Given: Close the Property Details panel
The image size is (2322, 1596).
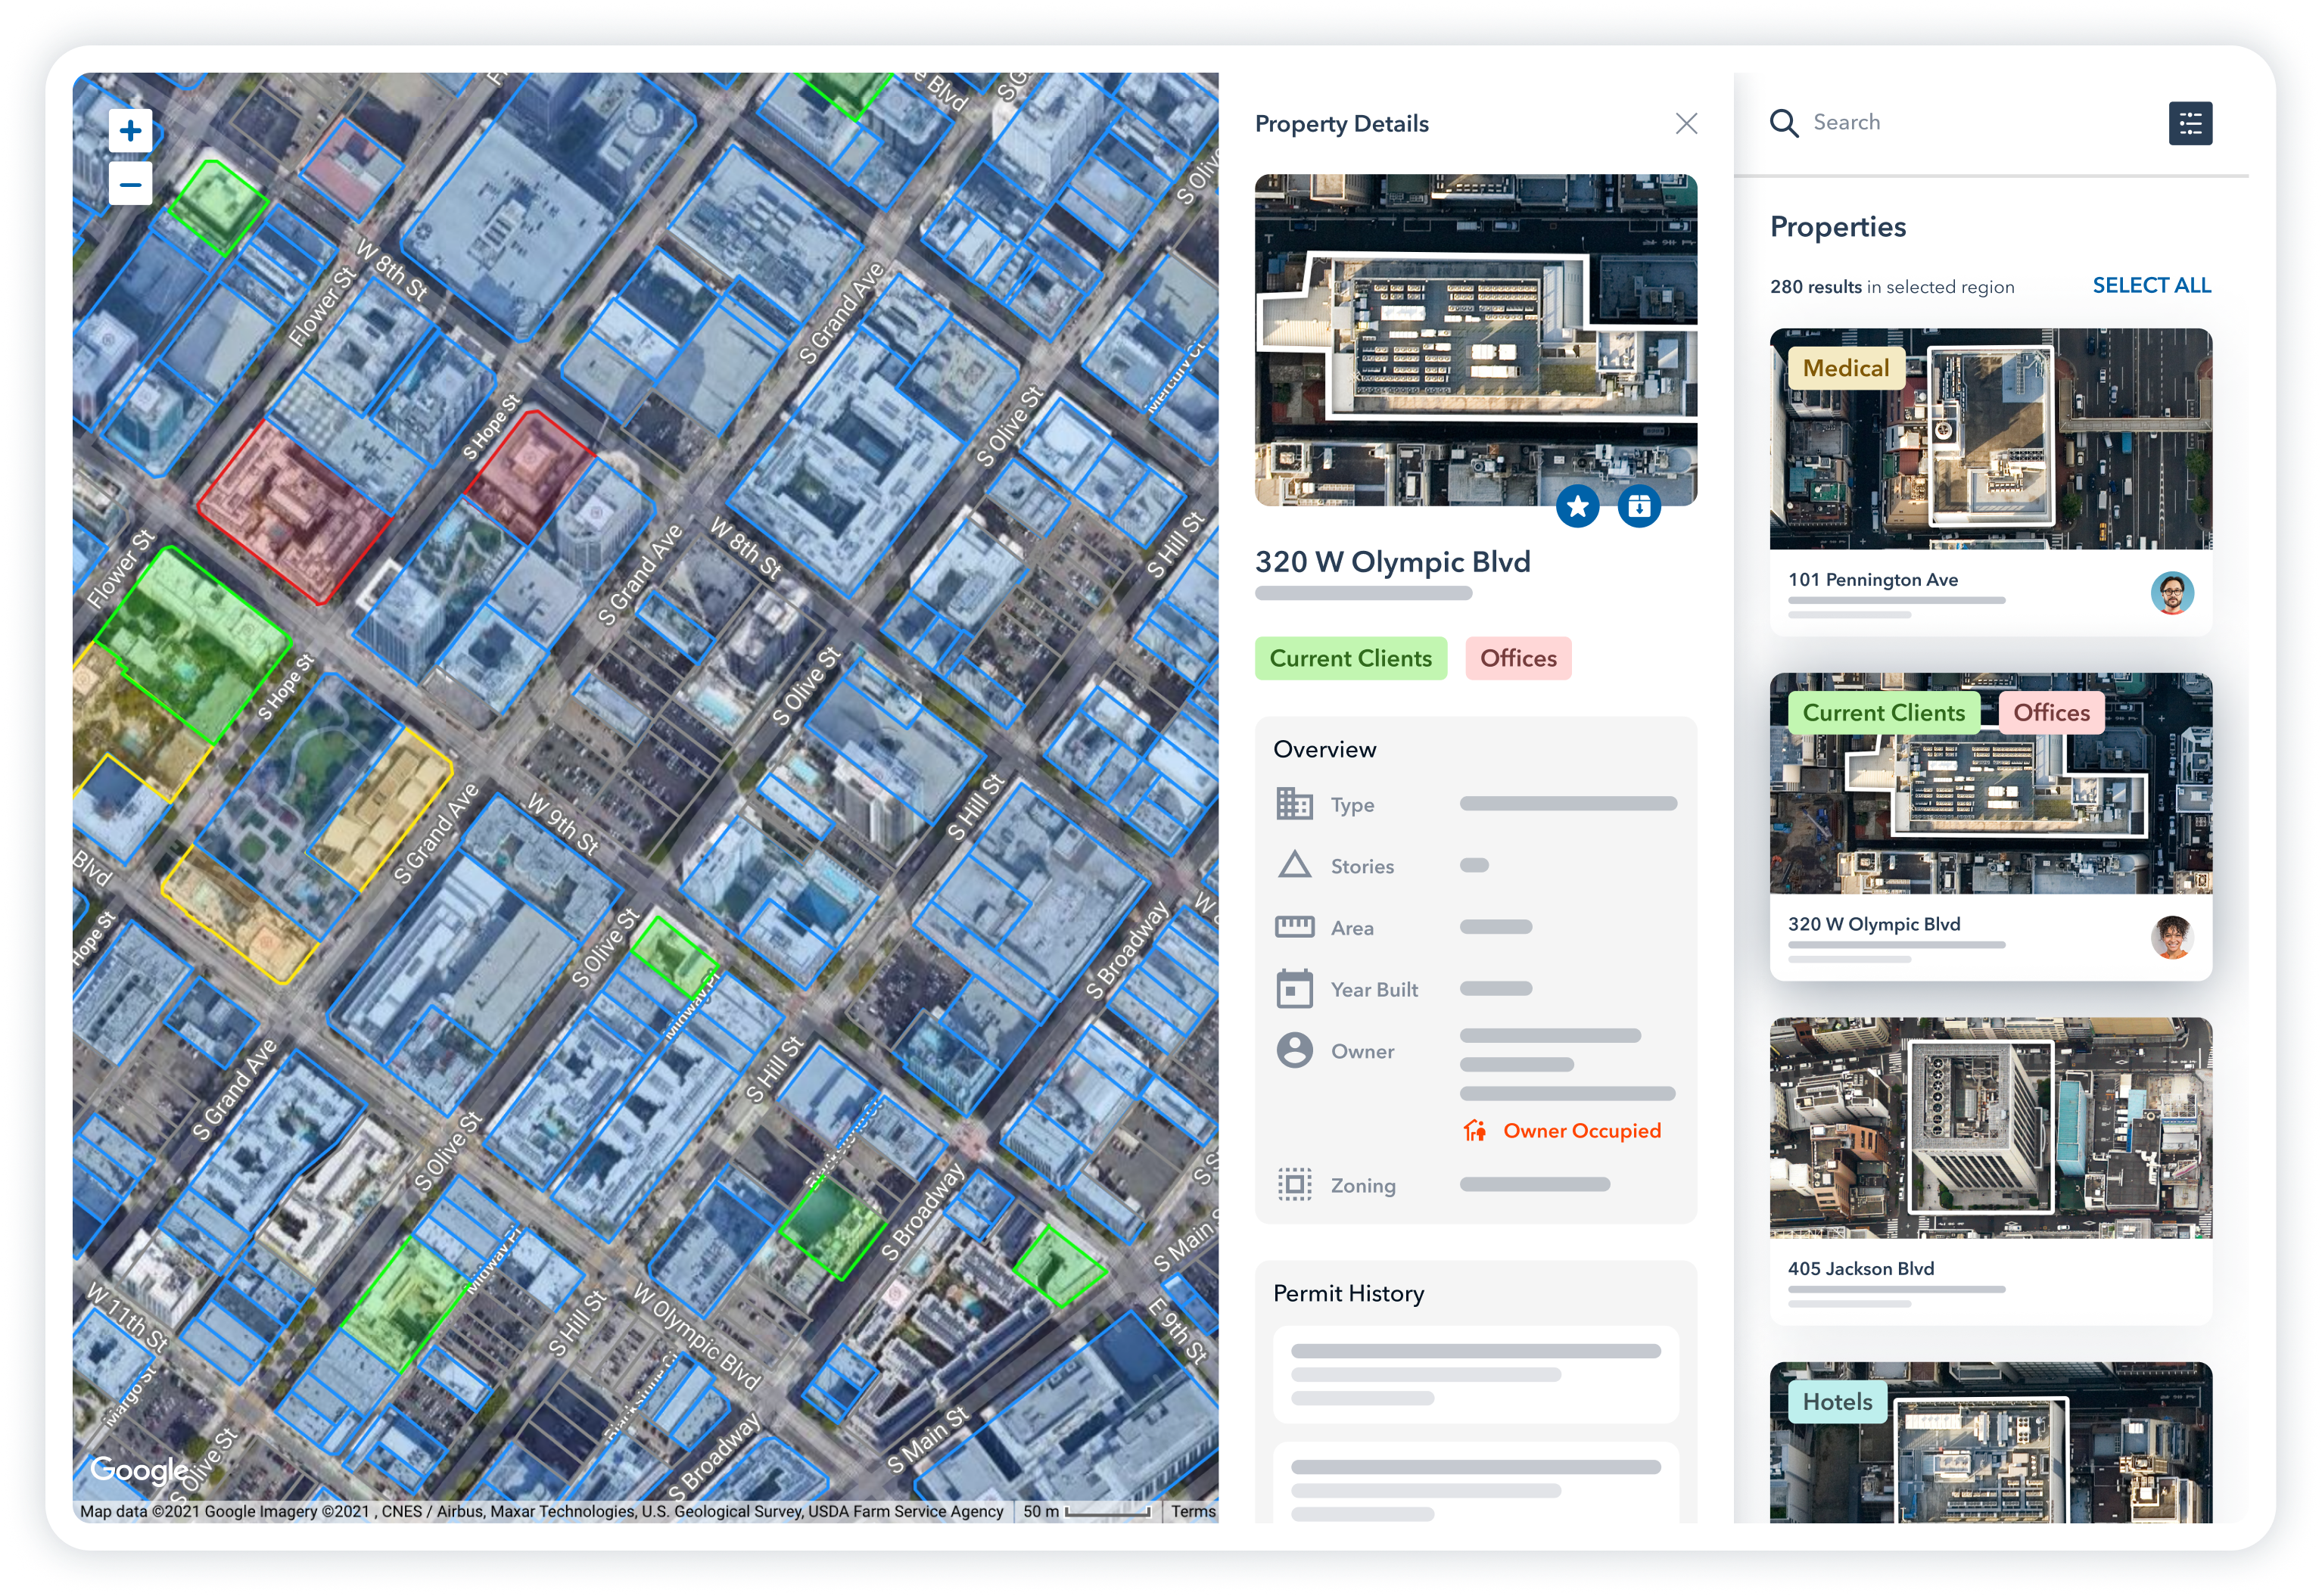Looking at the screenshot, I should [x=1686, y=124].
